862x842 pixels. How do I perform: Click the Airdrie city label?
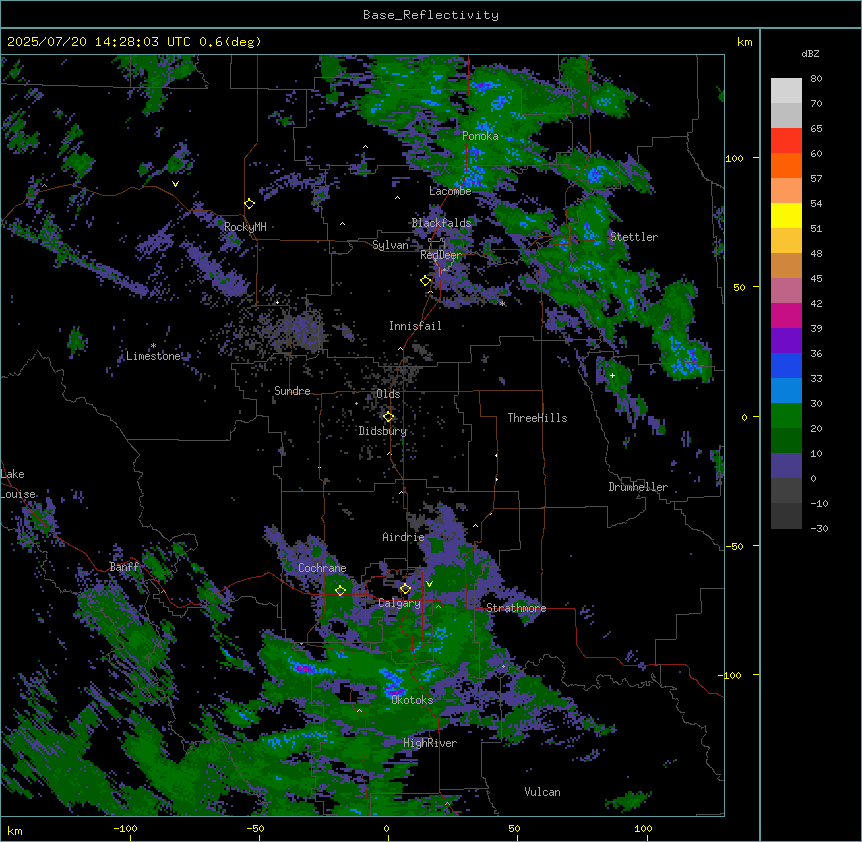tap(404, 537)
